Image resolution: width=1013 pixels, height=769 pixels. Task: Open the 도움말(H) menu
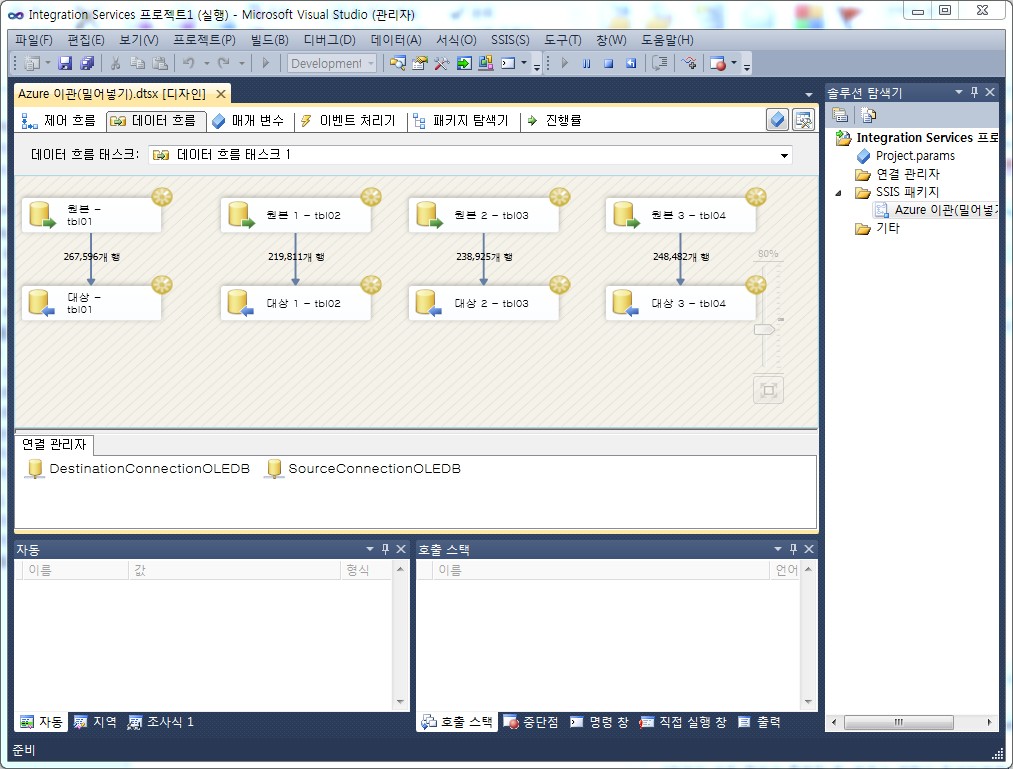click(x=667, y=40)
